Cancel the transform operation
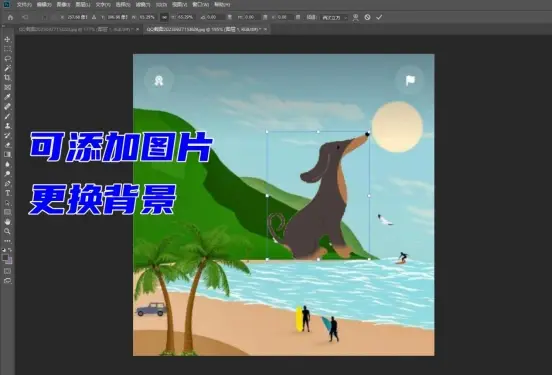This screenshot has width=553, height=375. [x=367, y=17]
